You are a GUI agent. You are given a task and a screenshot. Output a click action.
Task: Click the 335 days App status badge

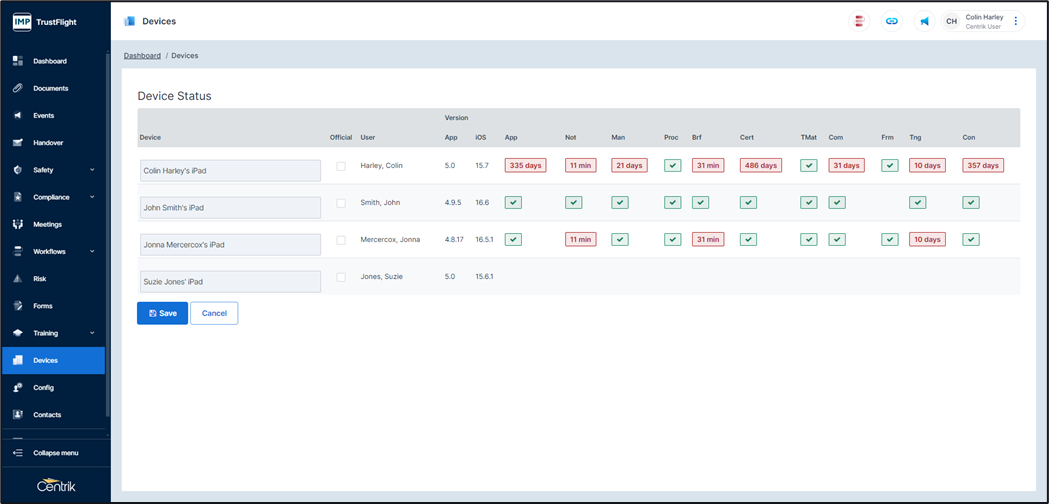tap(525, 166)
